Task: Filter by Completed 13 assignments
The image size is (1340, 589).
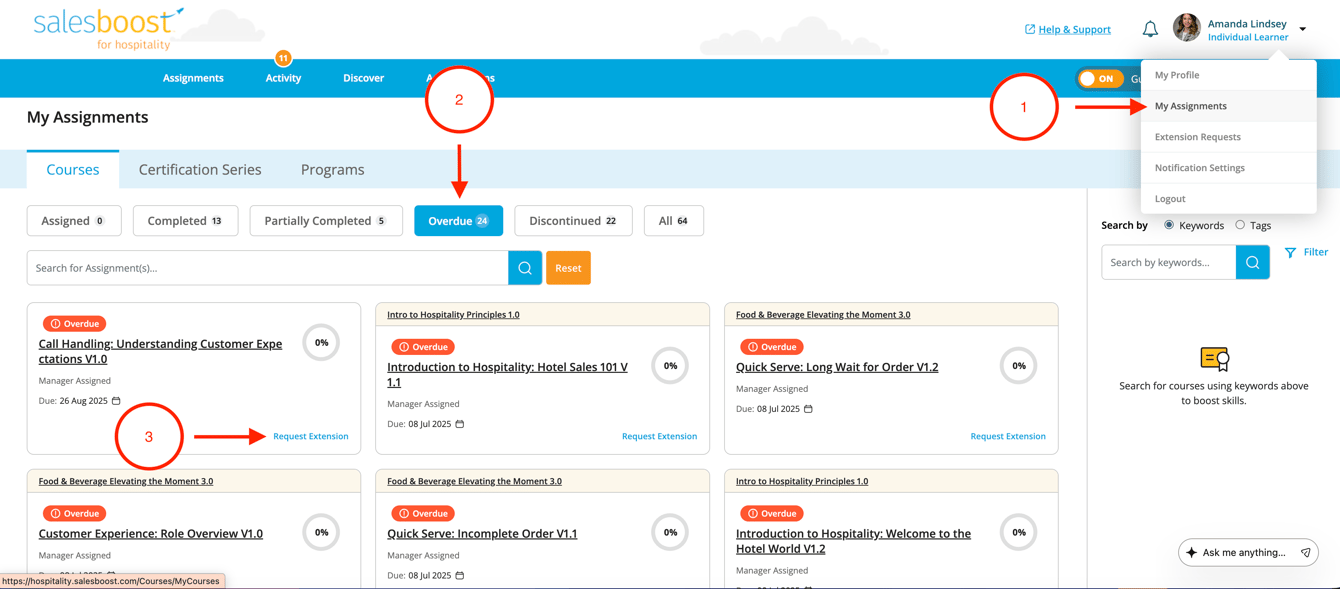Action: [185, 221]
